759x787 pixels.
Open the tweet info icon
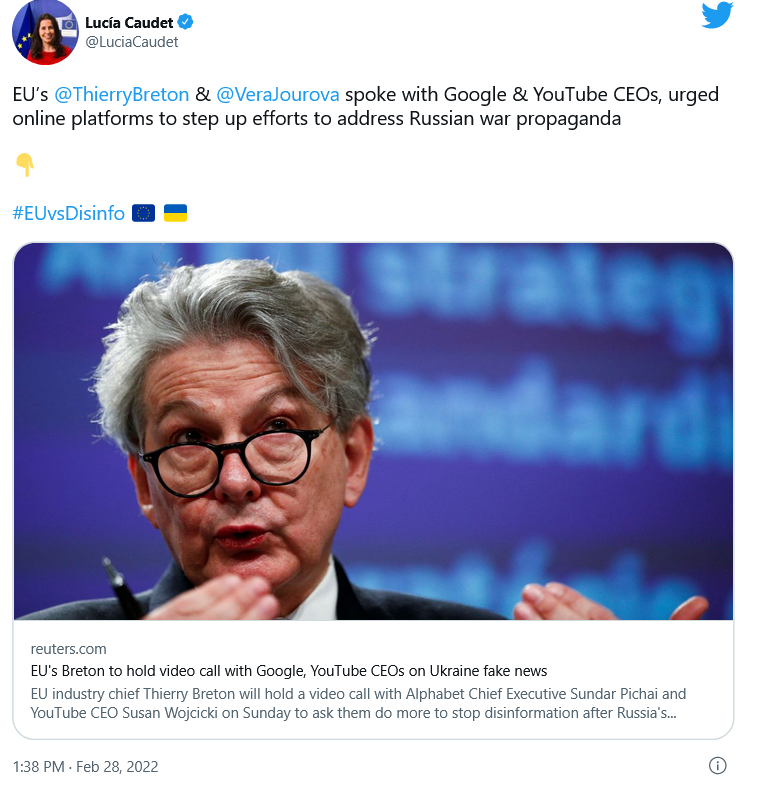tap(717, 765)
